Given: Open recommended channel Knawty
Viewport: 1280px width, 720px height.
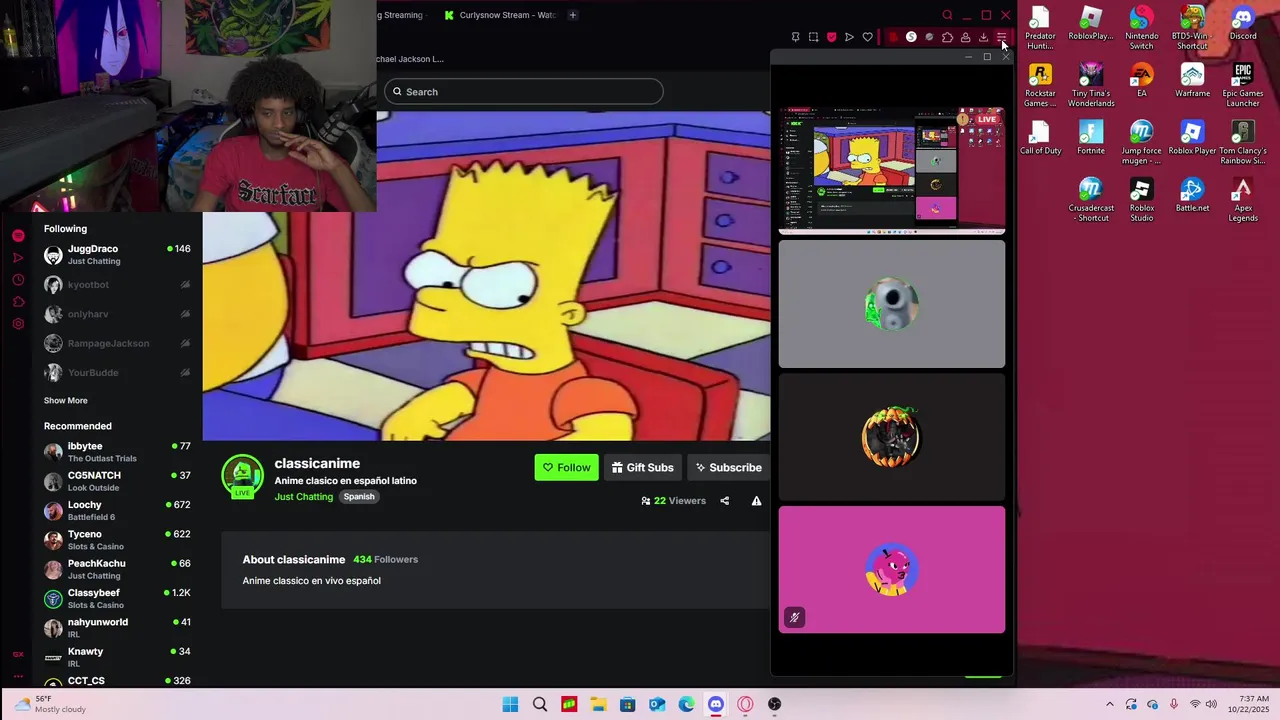Looking at the screenshot, I should coord(118,657).
